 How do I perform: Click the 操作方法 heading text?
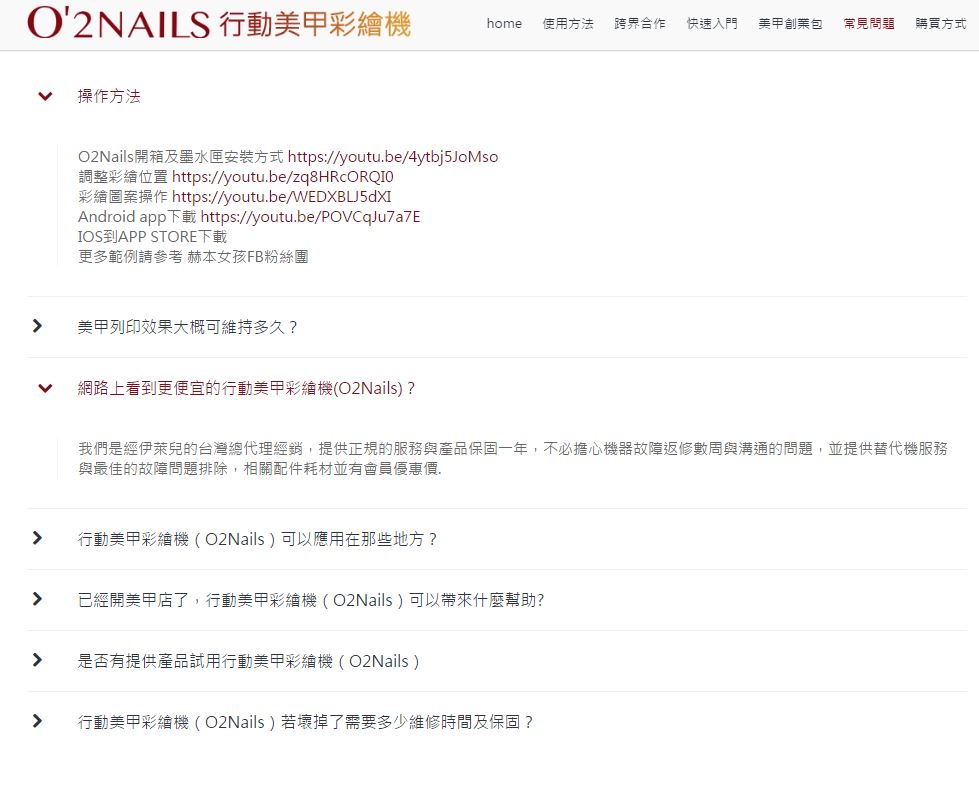point(109,96)
